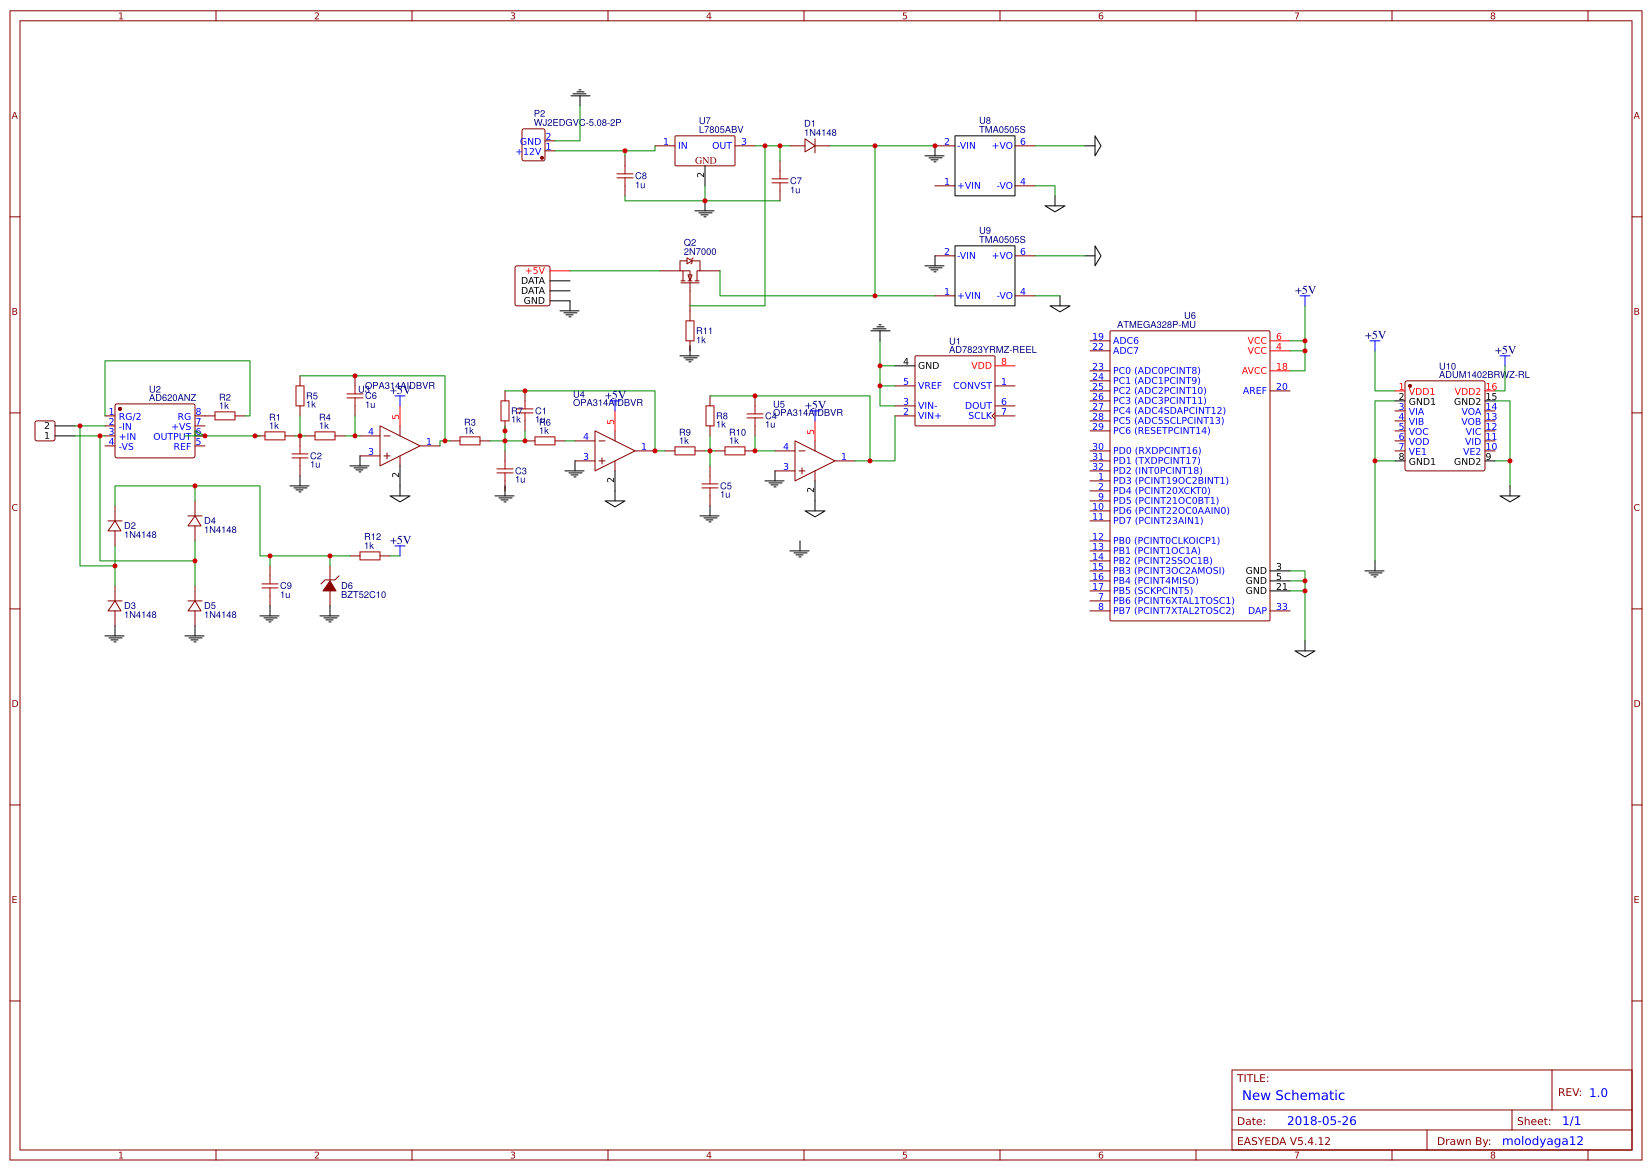1652x1170 pixels.
Task: Select diode D2 symbol
Action: [115, 526]
